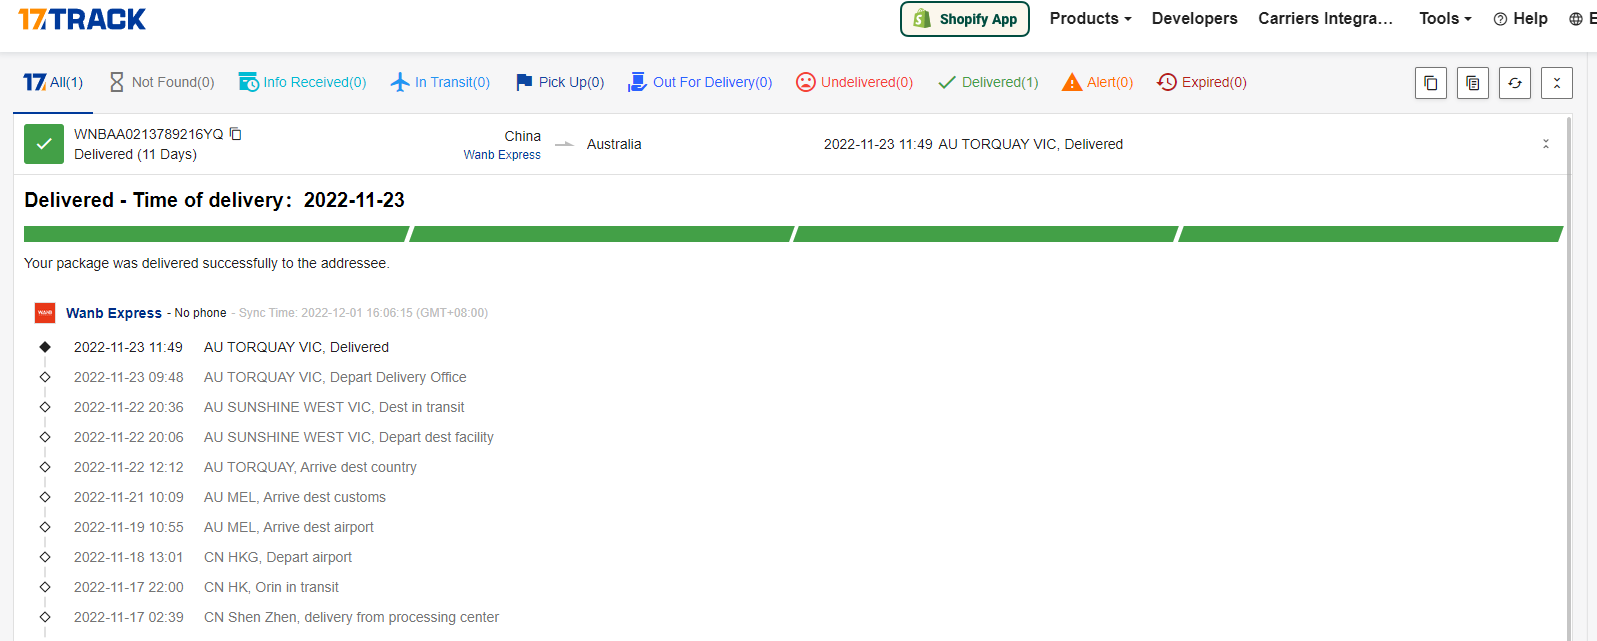The width and height of the screenshot is (1597, 641).
Task: Open the Wanb Express carrier link under China
Action: (502, 155)
